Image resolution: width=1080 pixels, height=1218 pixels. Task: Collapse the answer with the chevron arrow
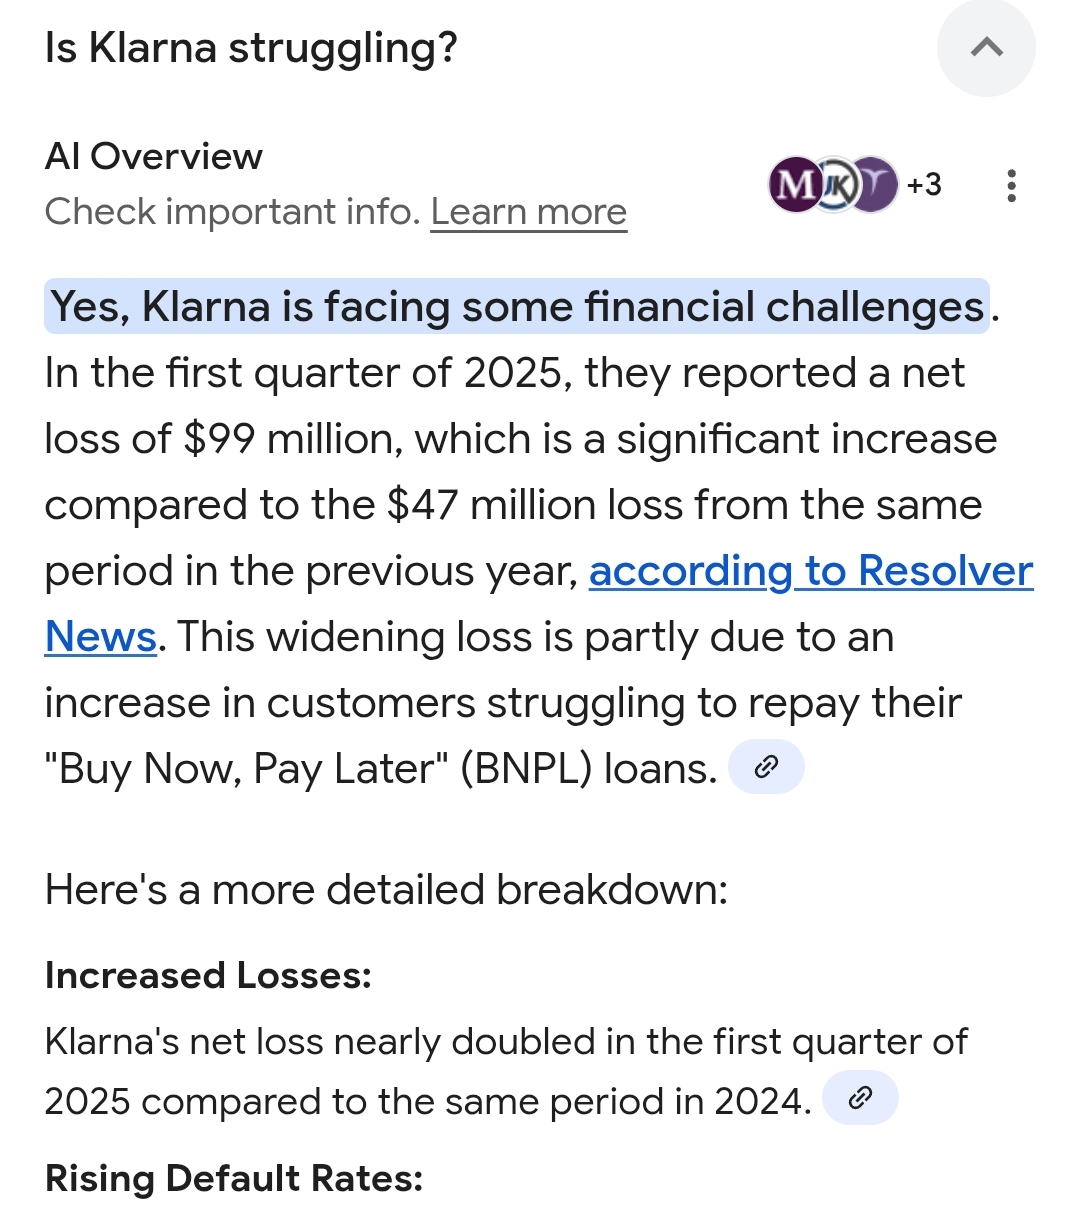click(986, 47)
